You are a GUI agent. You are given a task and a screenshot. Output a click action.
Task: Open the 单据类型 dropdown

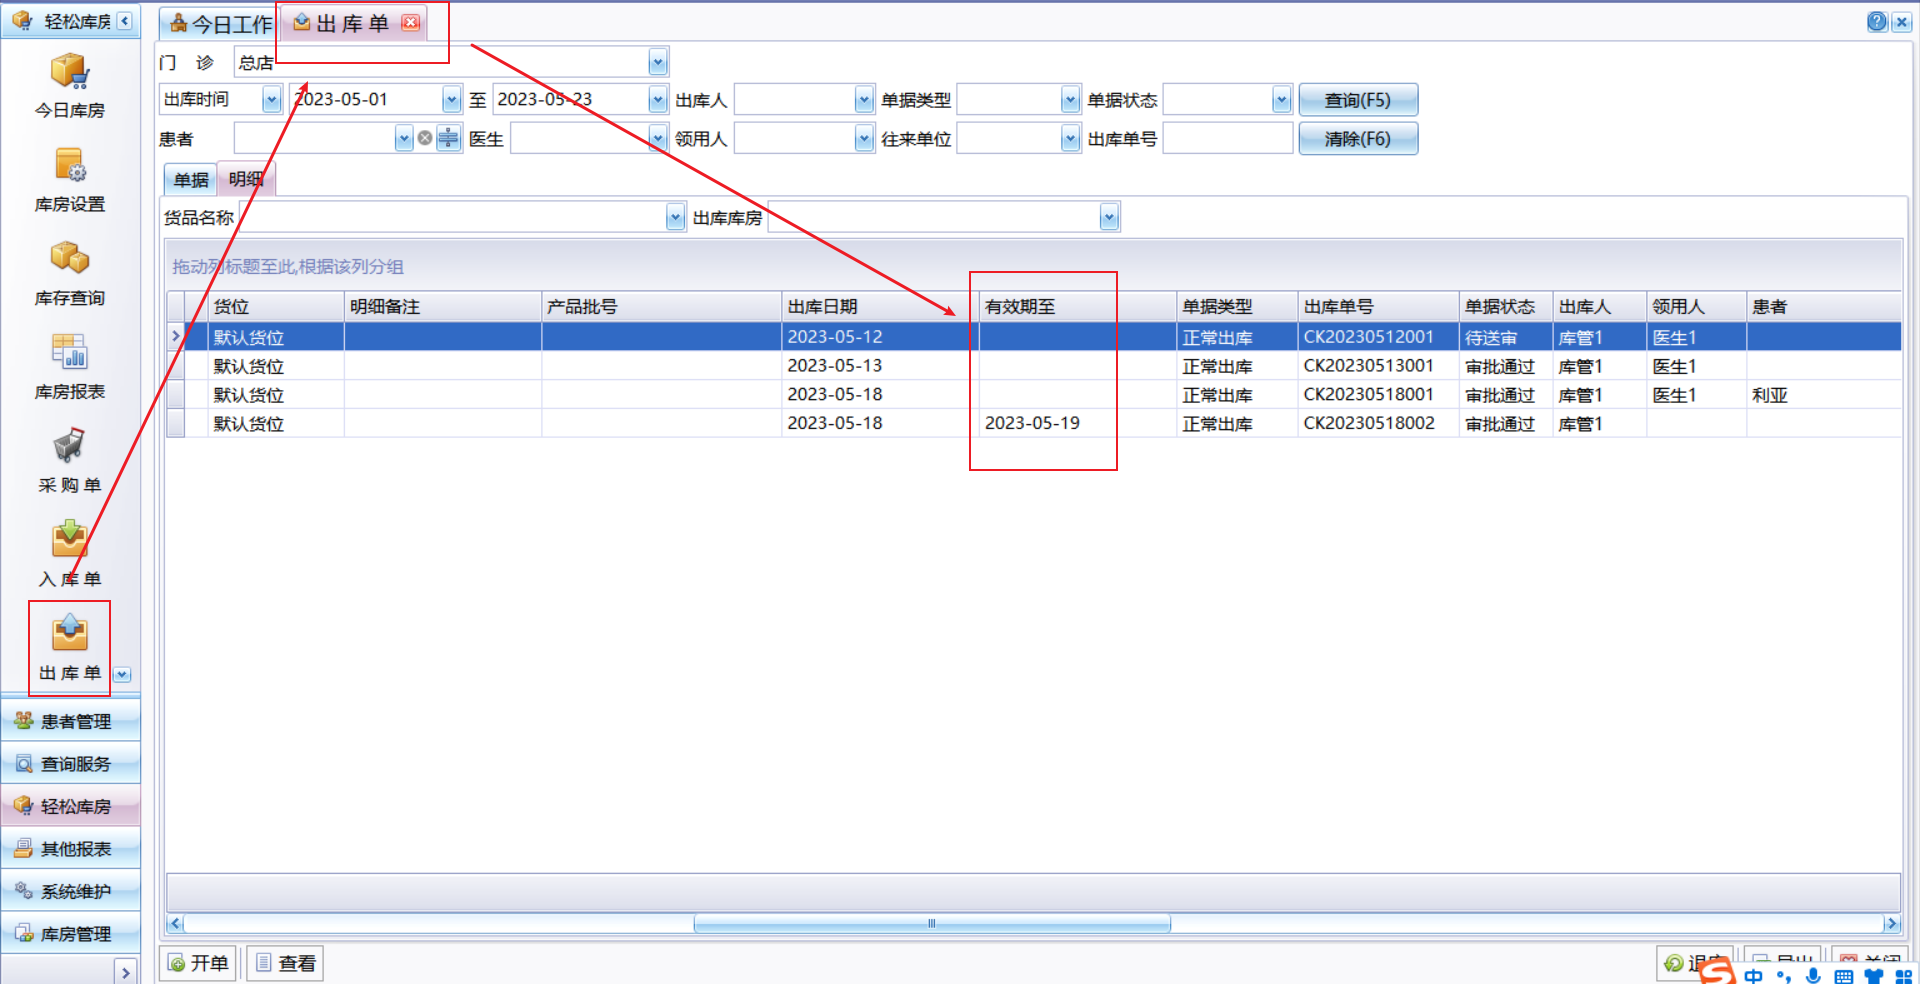point(1070,99)
